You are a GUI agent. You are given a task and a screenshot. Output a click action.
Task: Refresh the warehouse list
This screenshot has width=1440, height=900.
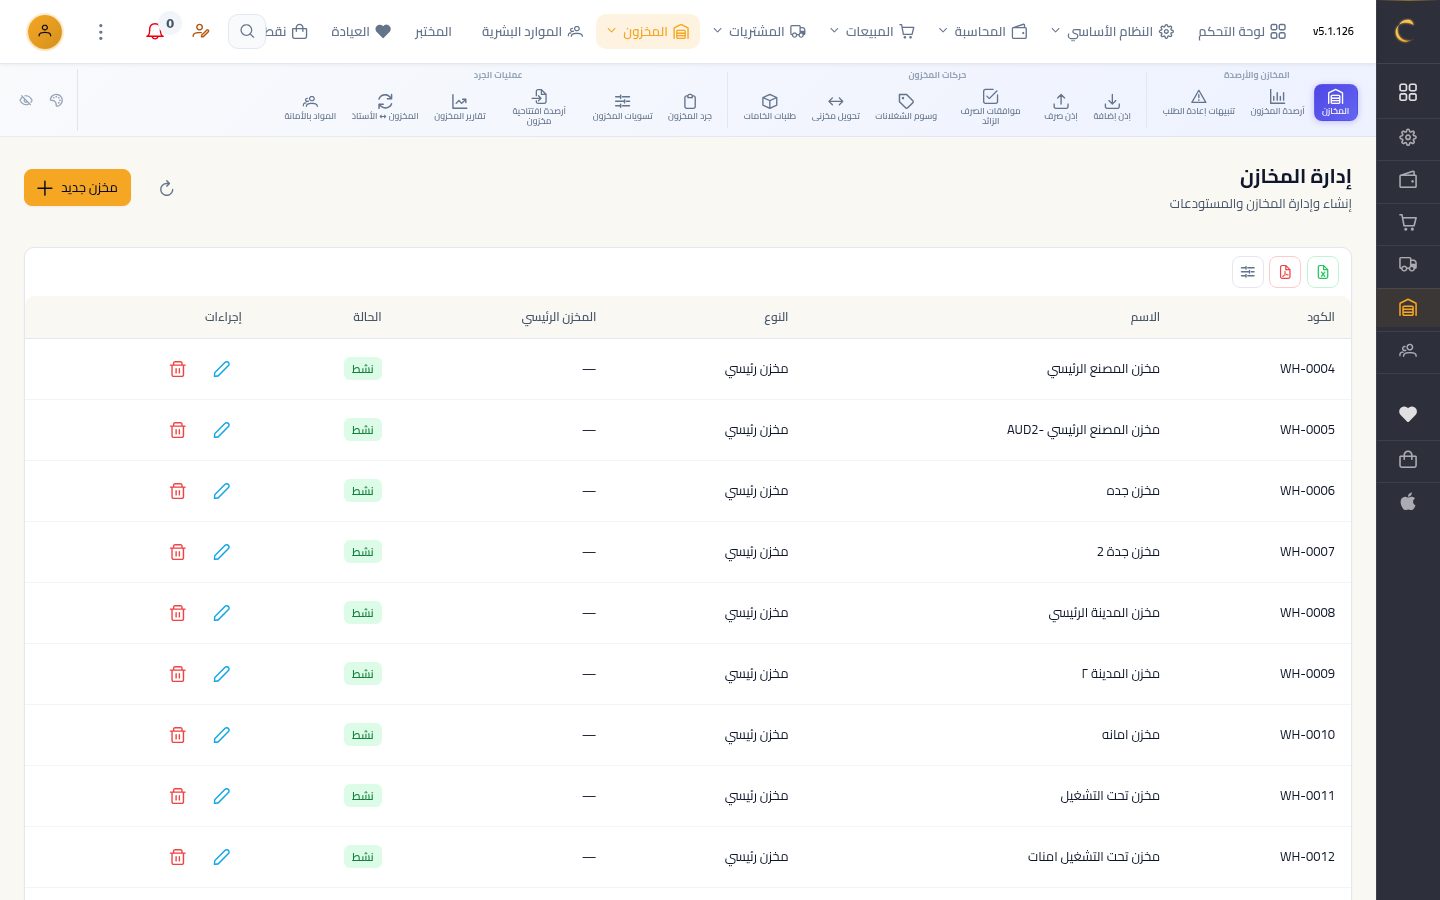click(x=167, y=188)
